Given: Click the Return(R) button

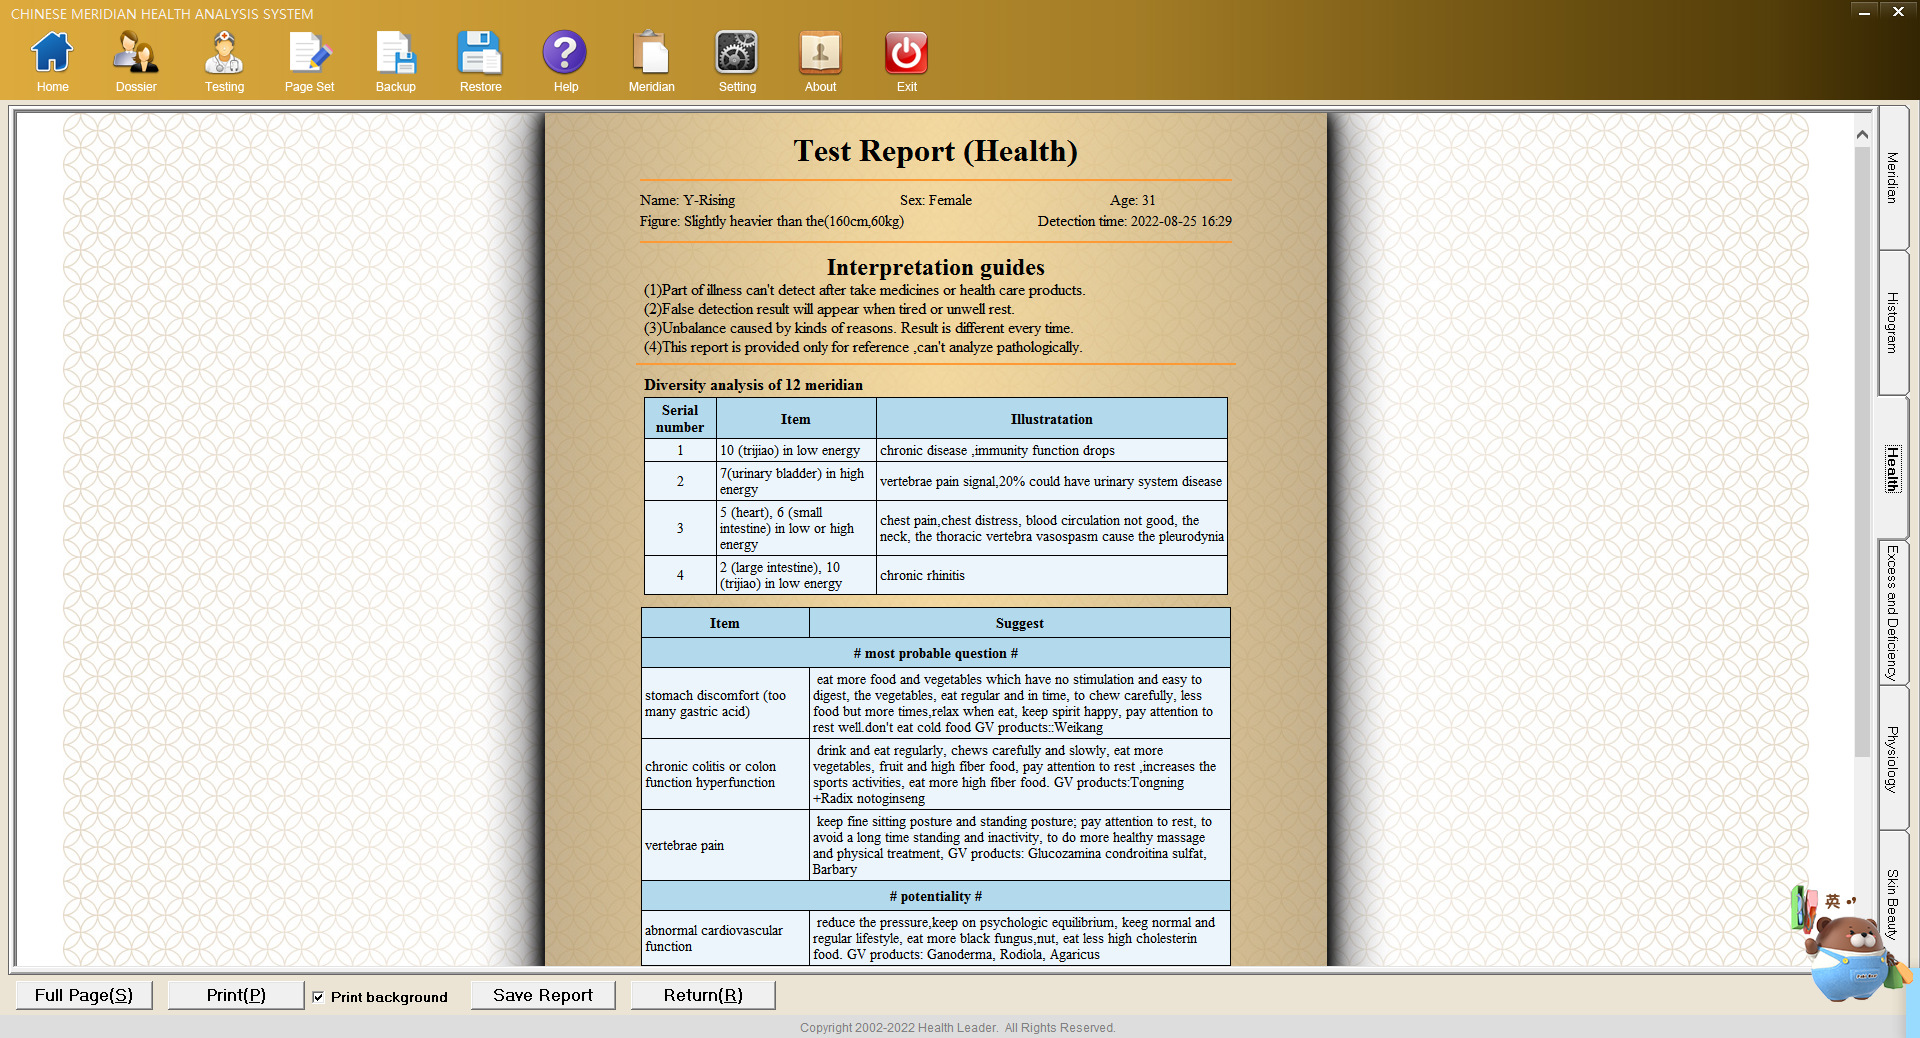Looking at the screenshot, I should point(703,995).
